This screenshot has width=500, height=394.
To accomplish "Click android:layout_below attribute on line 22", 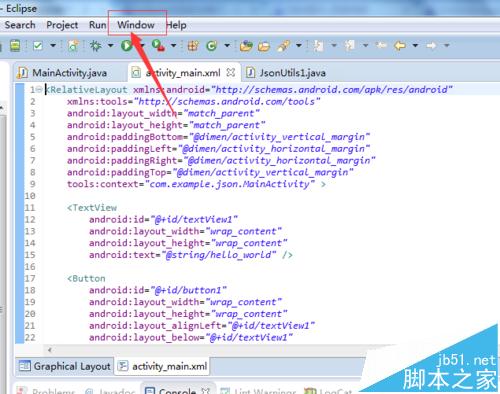I will tap(144, 338).
